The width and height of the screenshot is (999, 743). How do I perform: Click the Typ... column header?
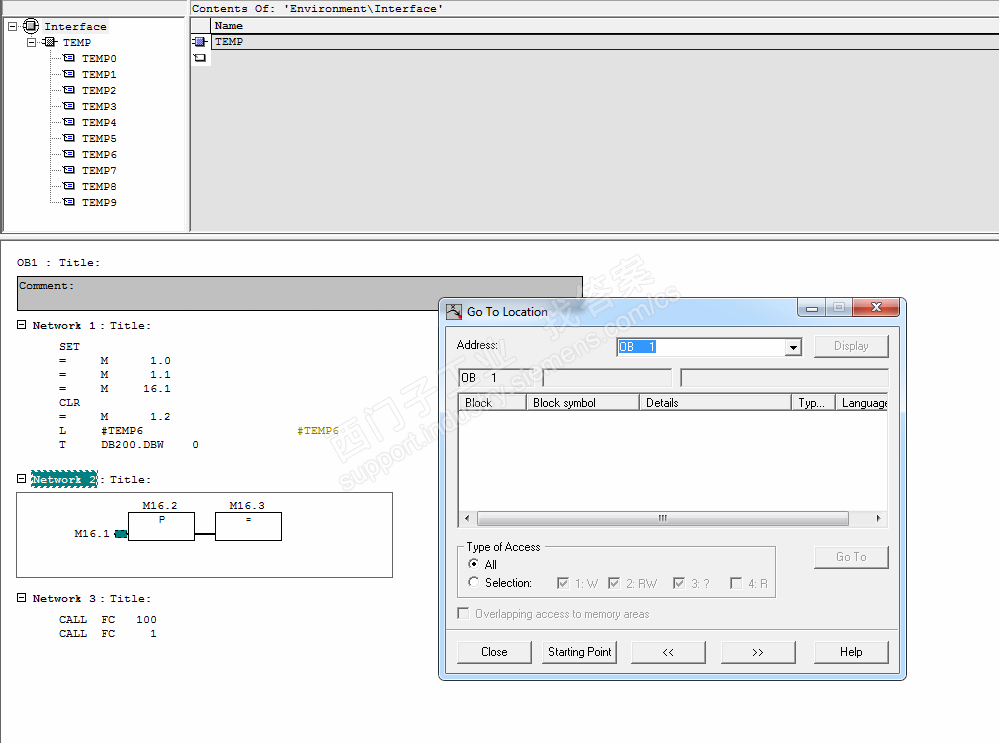813,402
